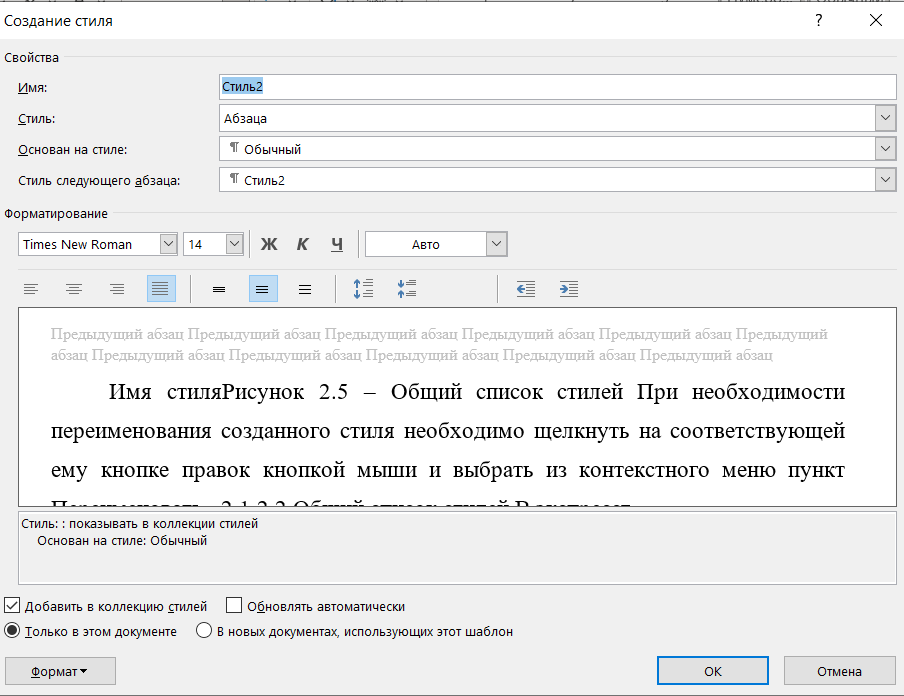This screenshot has width=904, height=696.
Task: Click the Имя field containing Стиль2
Action: point(558,87)
